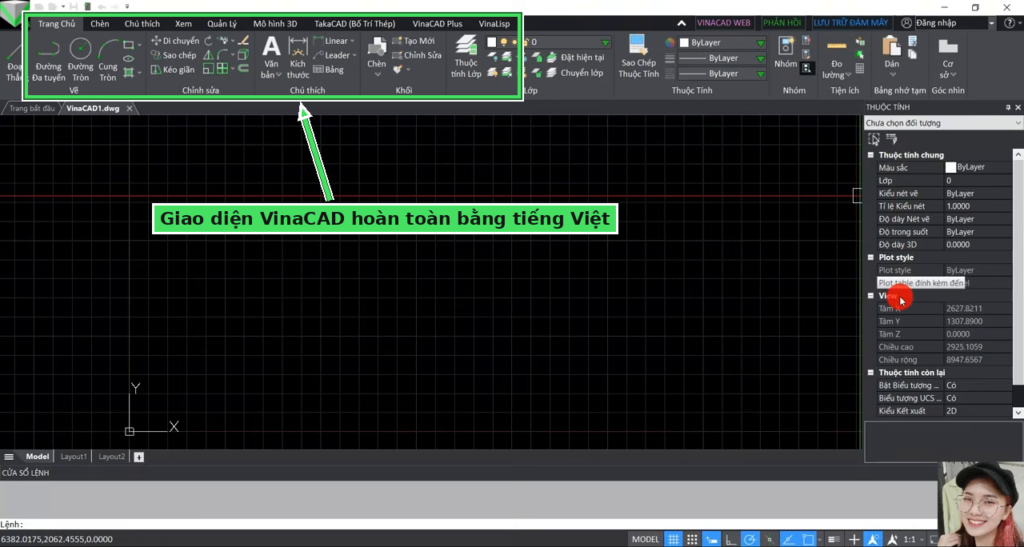This screenshot has height=547, width=1024.
Task: Collapse Thuộc tính còn lại section
Action: coord(871,372)
